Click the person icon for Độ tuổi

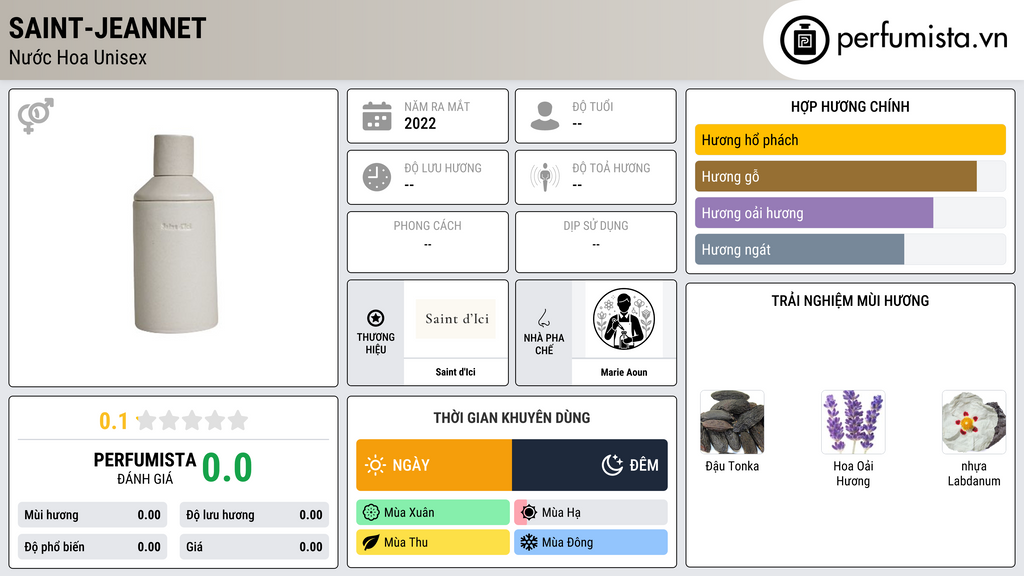click(x=545, y=116)
